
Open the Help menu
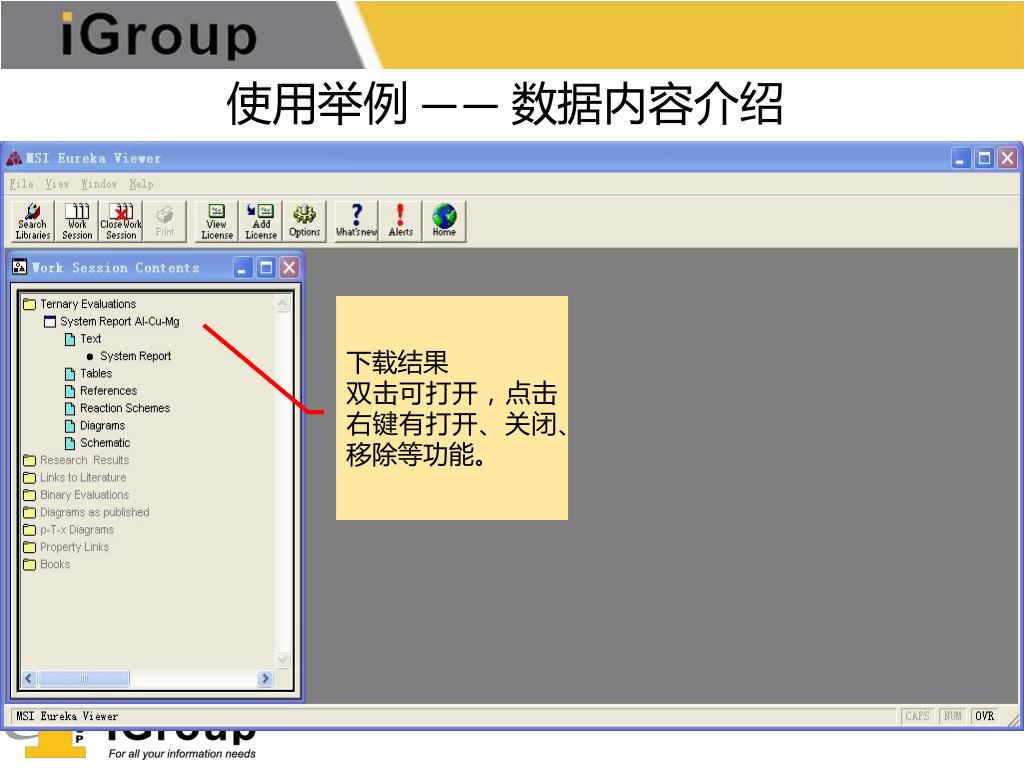click(x=141, y=184)
